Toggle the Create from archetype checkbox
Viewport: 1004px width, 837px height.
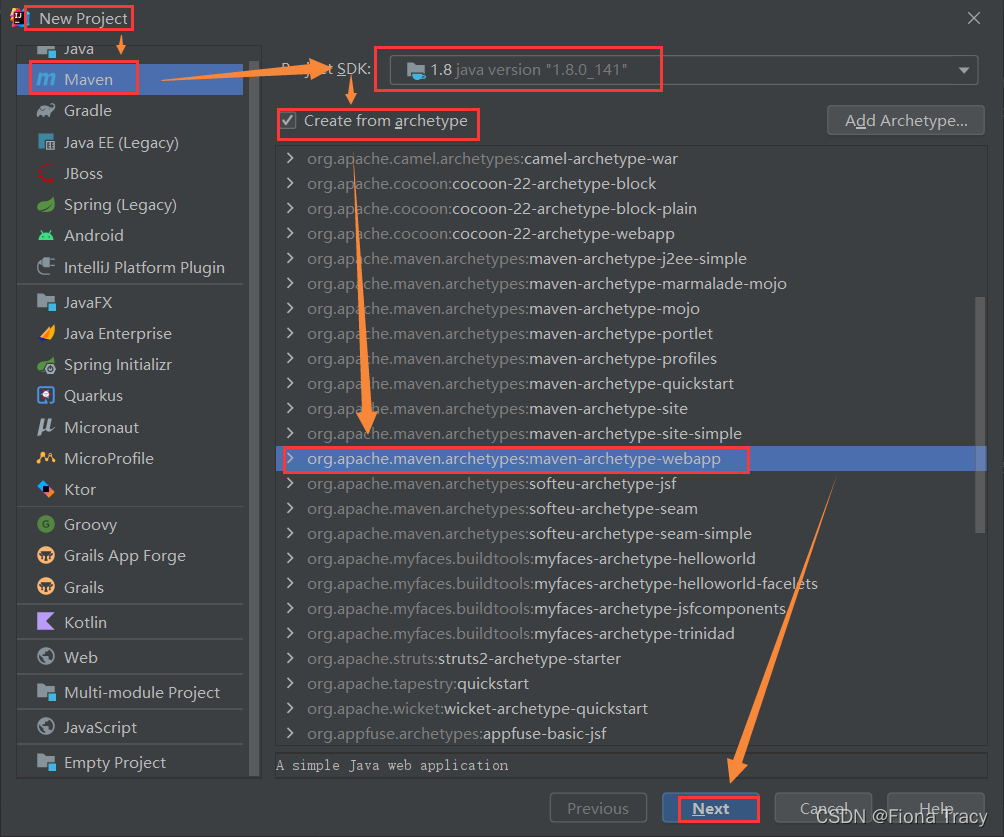coord(288,120)
